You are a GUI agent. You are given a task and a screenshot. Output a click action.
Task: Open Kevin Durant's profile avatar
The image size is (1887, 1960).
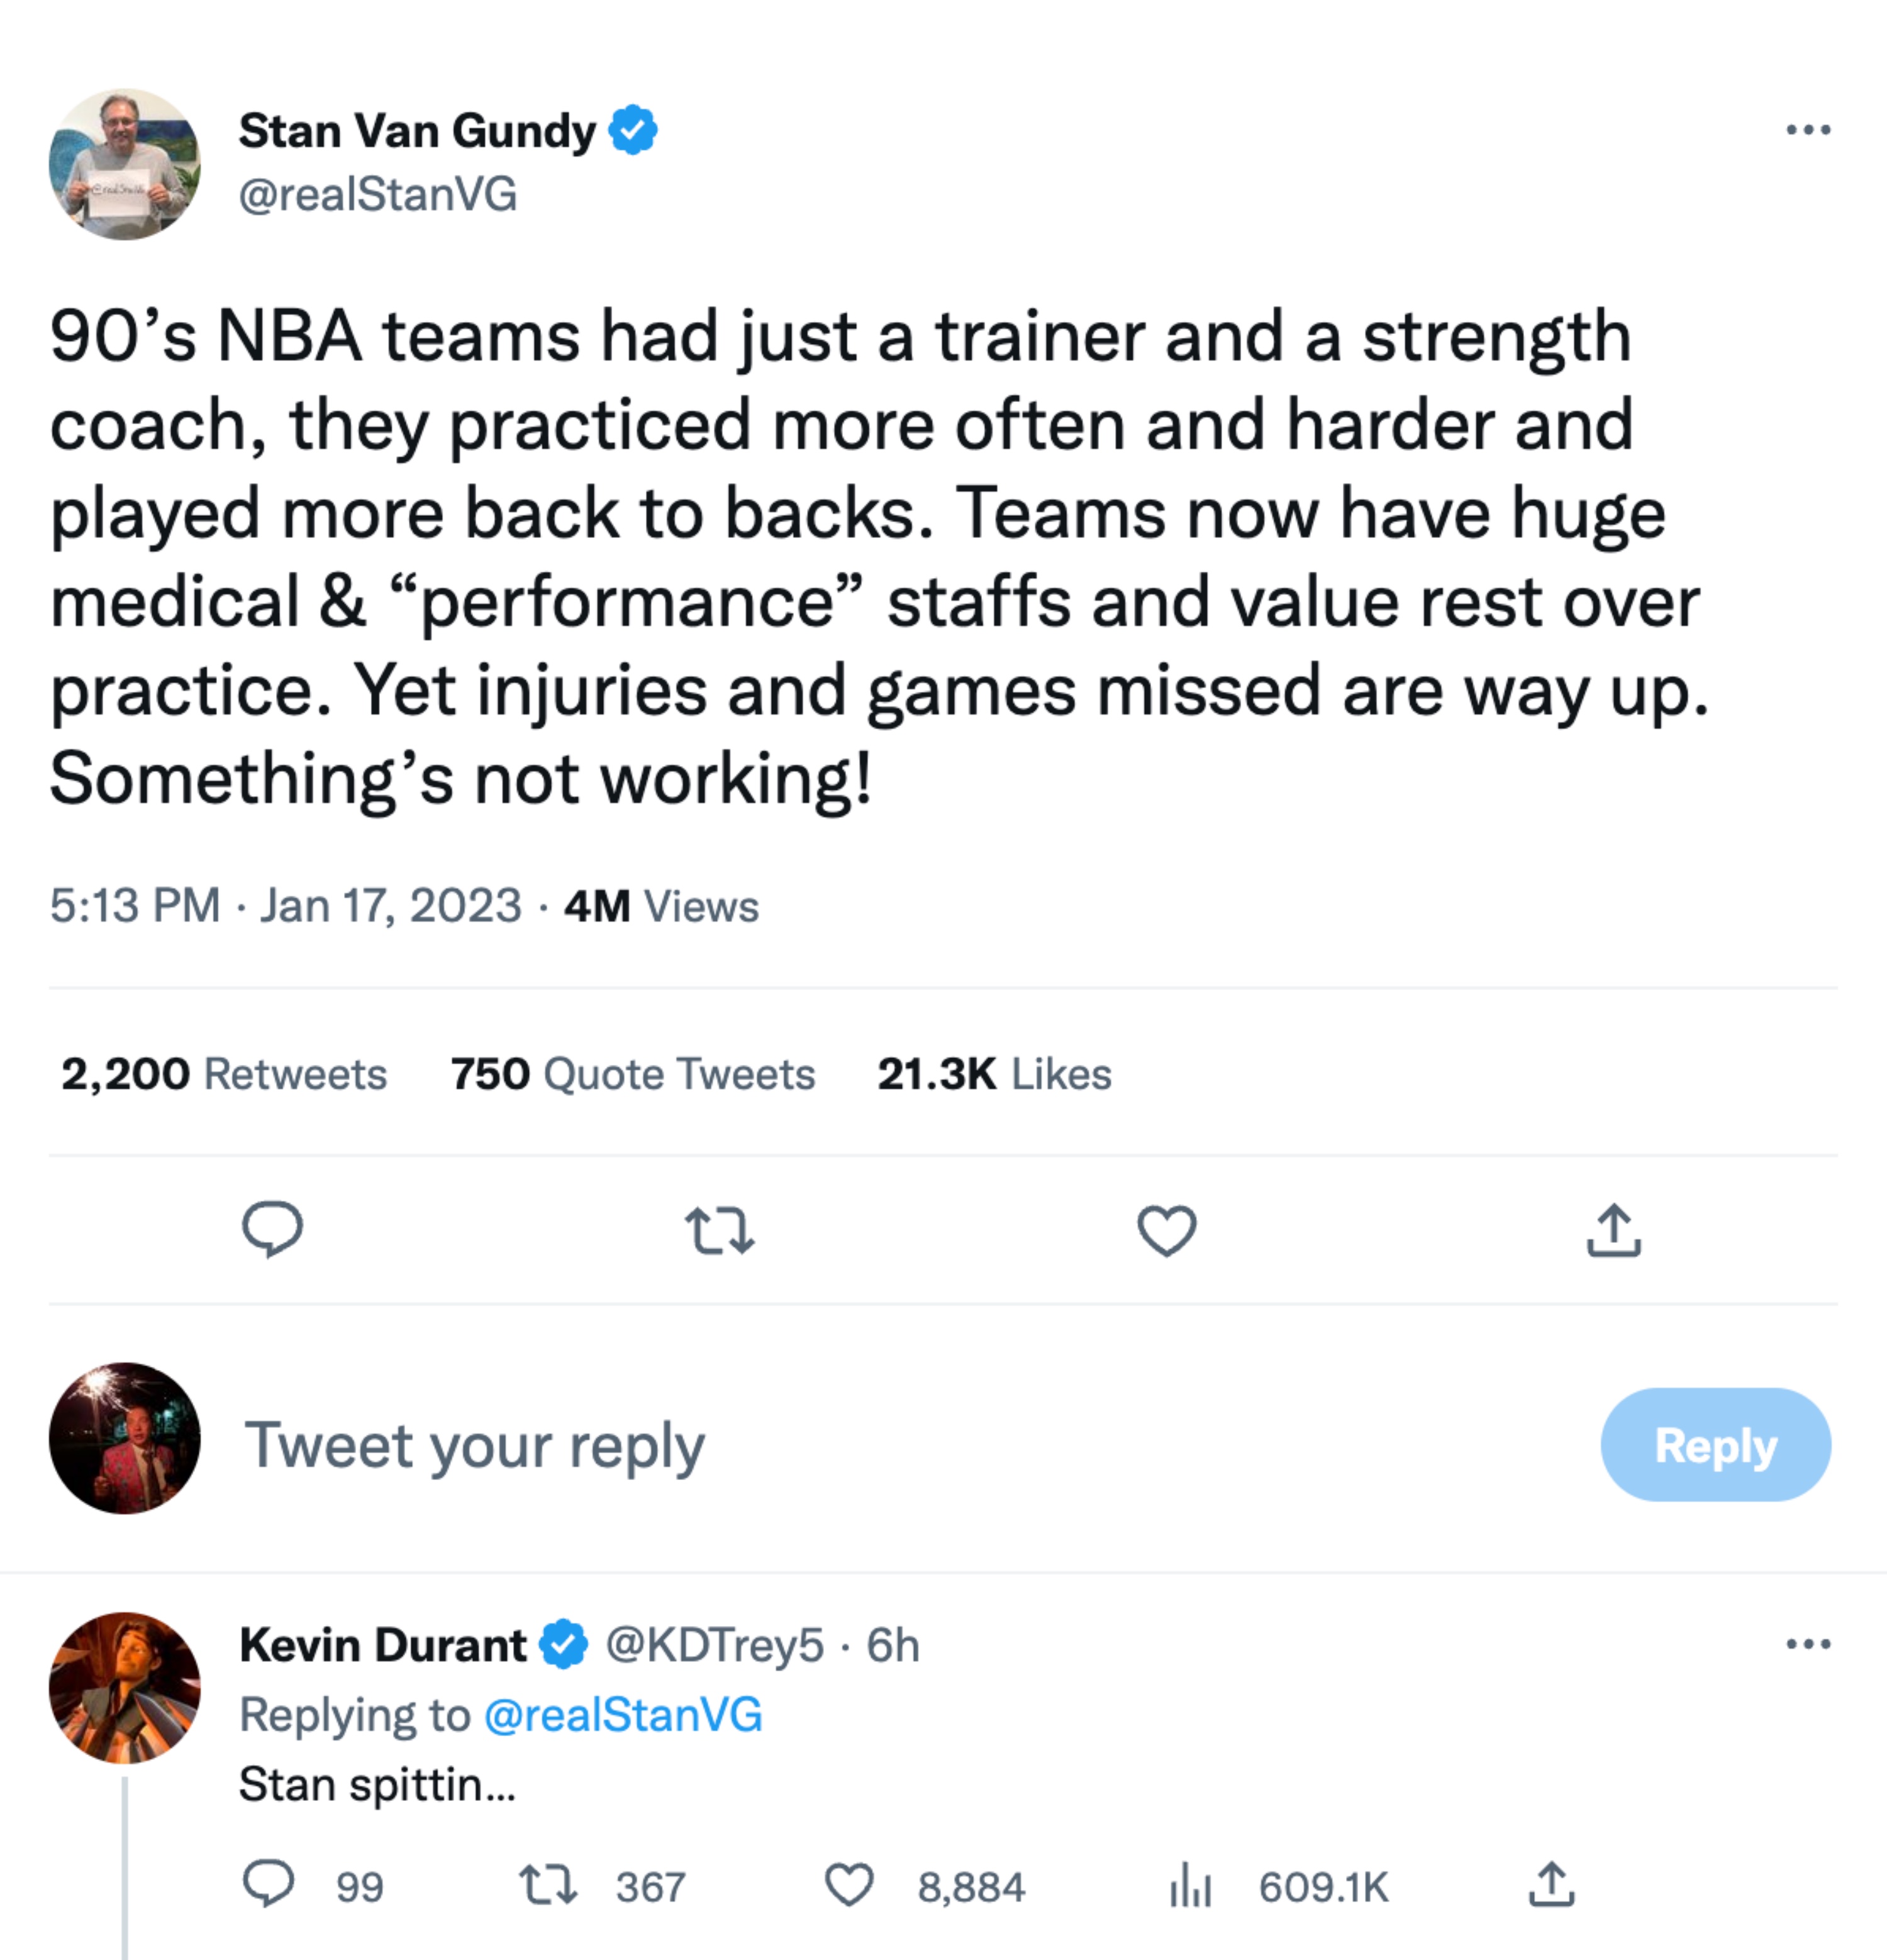(x=125, y=1687)
